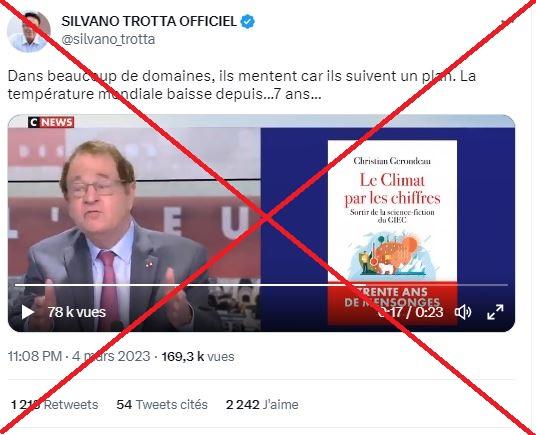Click the 78 k vues video counter

click(77, 312)
